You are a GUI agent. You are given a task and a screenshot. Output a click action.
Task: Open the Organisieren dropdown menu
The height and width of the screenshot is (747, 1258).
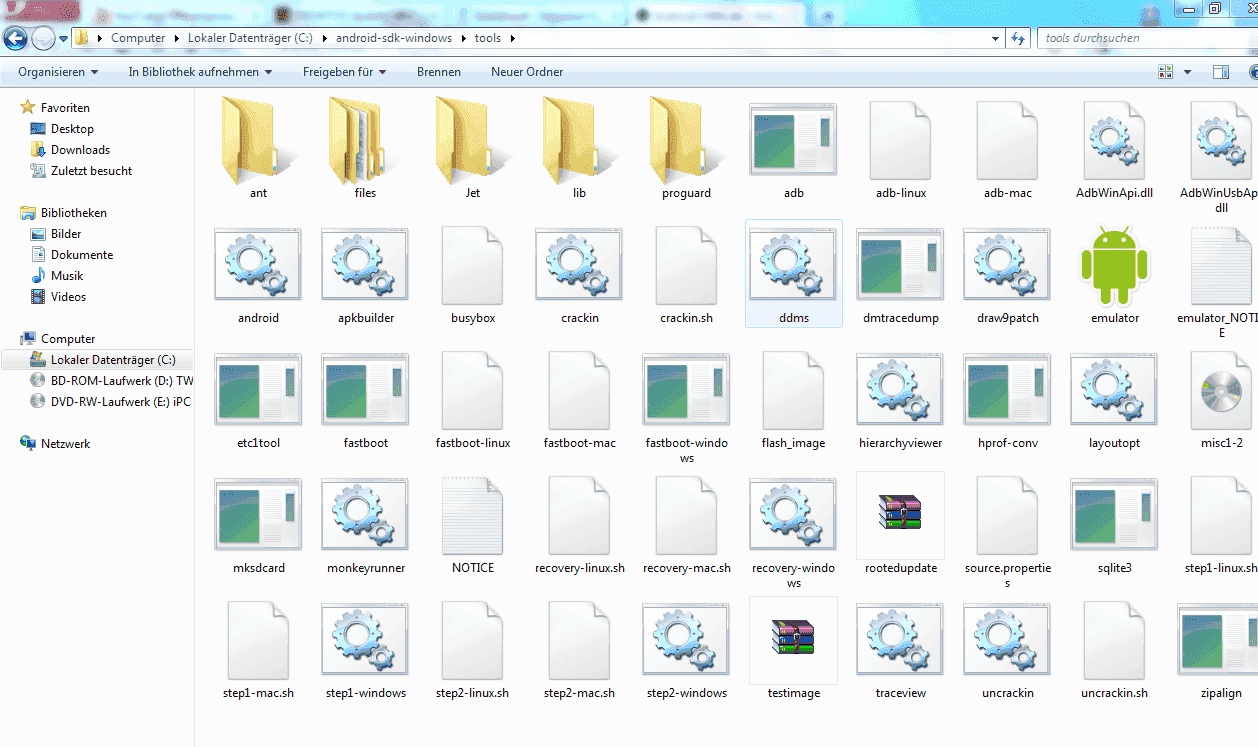pos(58,72)
